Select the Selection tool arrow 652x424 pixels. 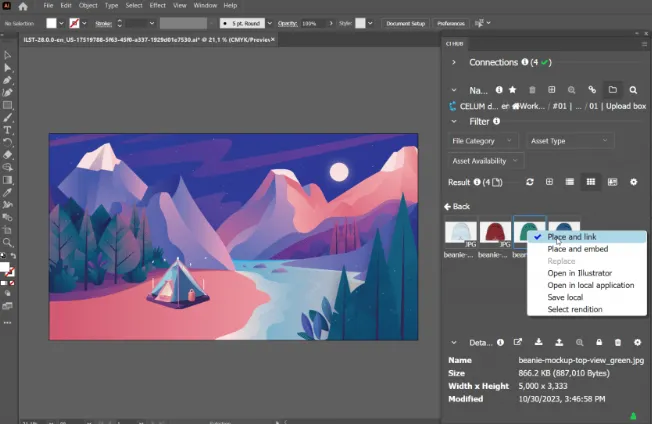[7, 55]
